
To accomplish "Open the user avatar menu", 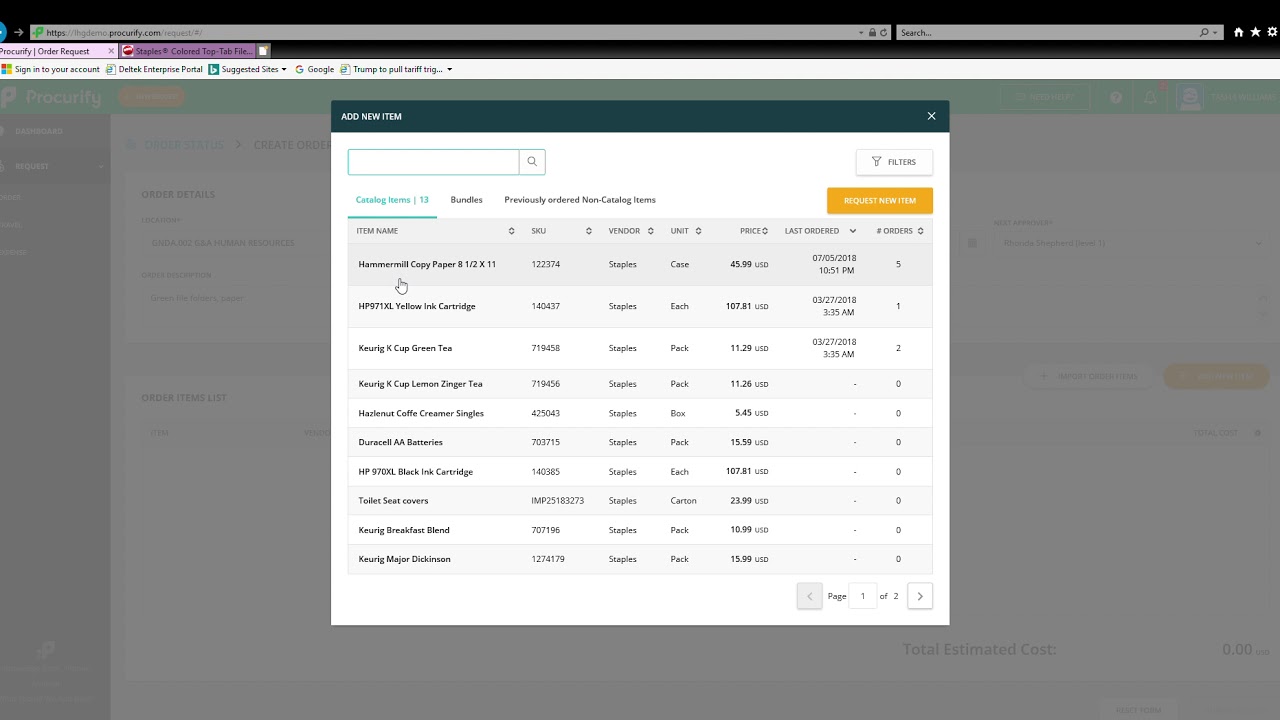I will (1190, 97).
